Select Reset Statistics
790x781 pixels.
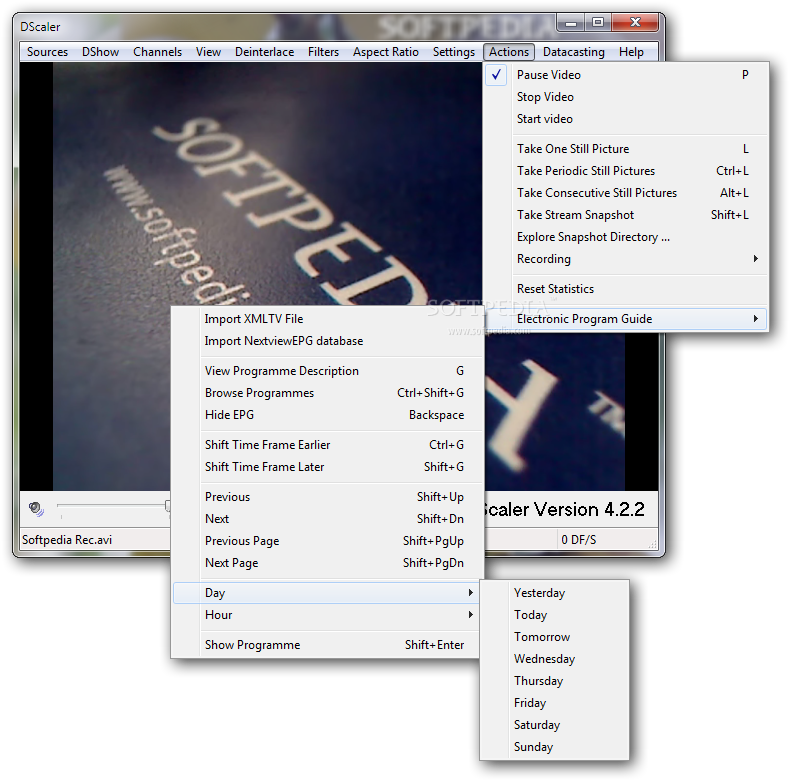click(x=626, y=289)
